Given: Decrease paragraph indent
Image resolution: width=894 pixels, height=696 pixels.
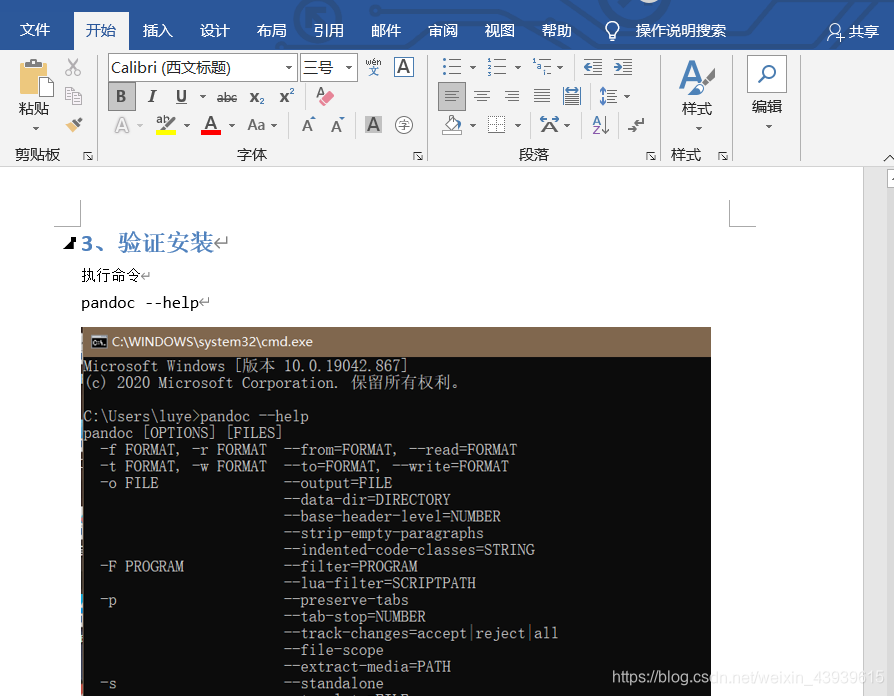Looking at the screenshot, I should click(592, 67).
